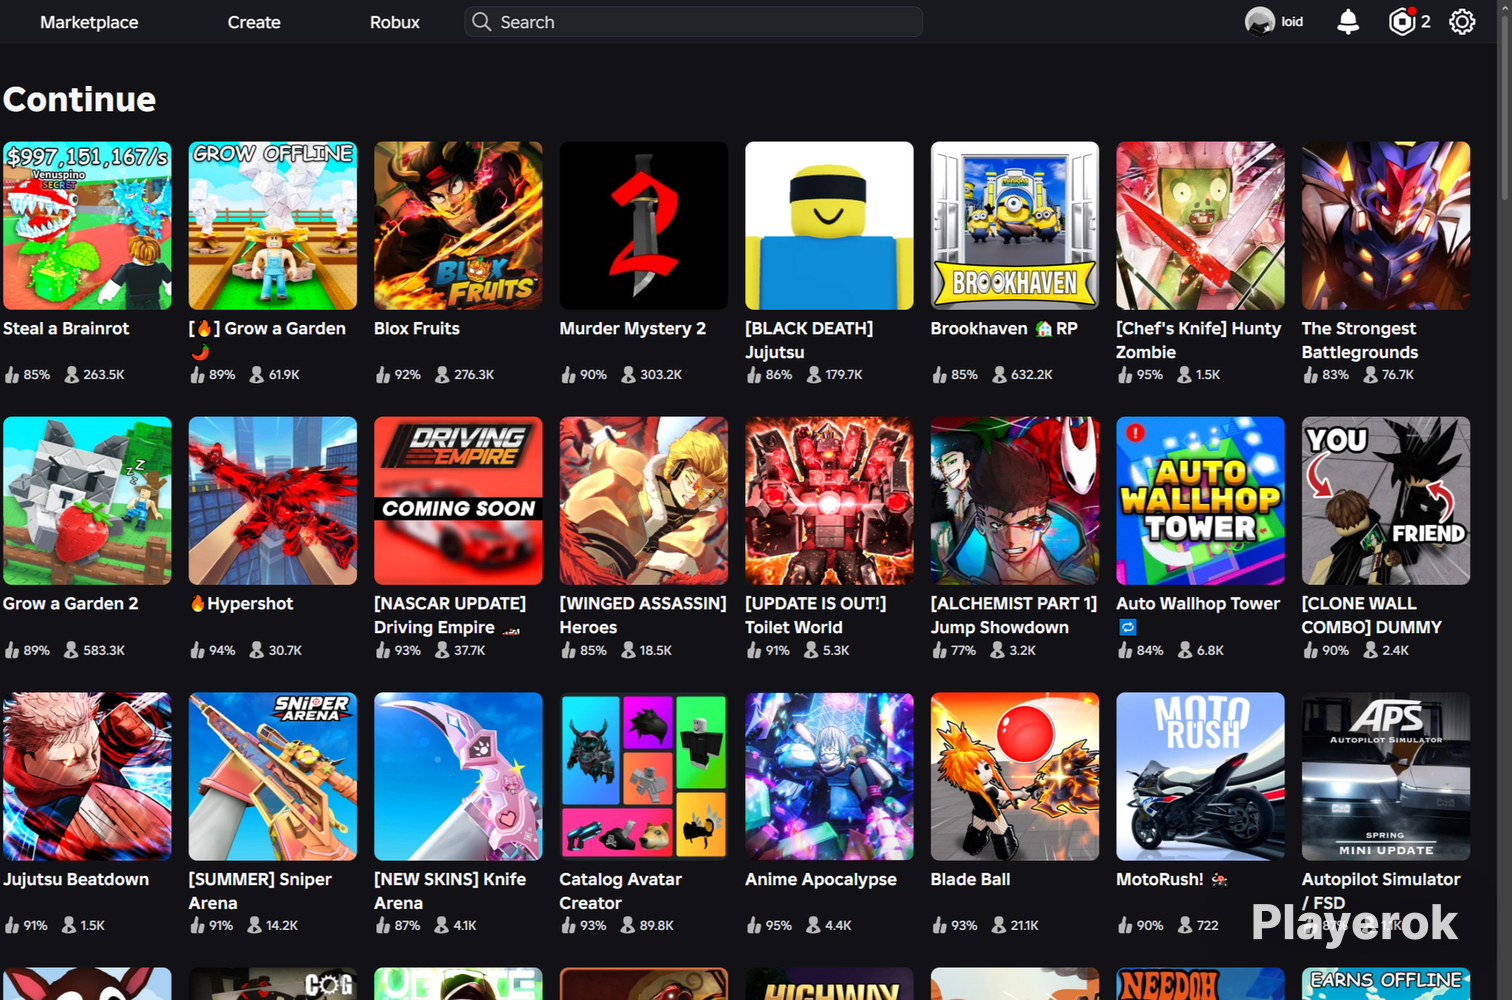This screenshot has width=1512, height=1000.
Task: Open the settings gear menu
Action: [x=1462, y=22]
